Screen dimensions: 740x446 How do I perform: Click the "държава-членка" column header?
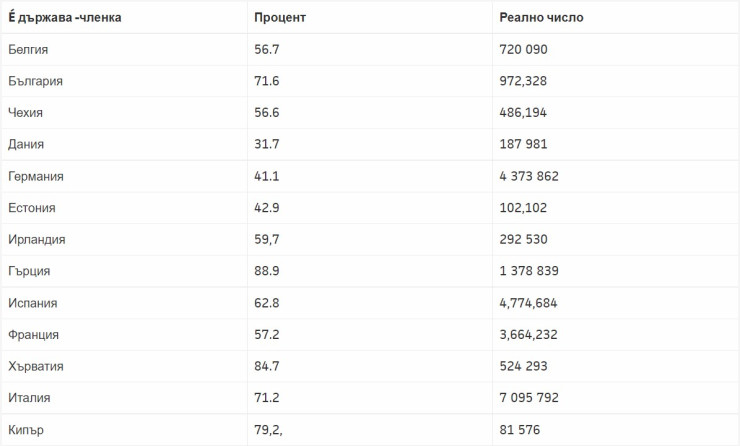click(64, 18)
